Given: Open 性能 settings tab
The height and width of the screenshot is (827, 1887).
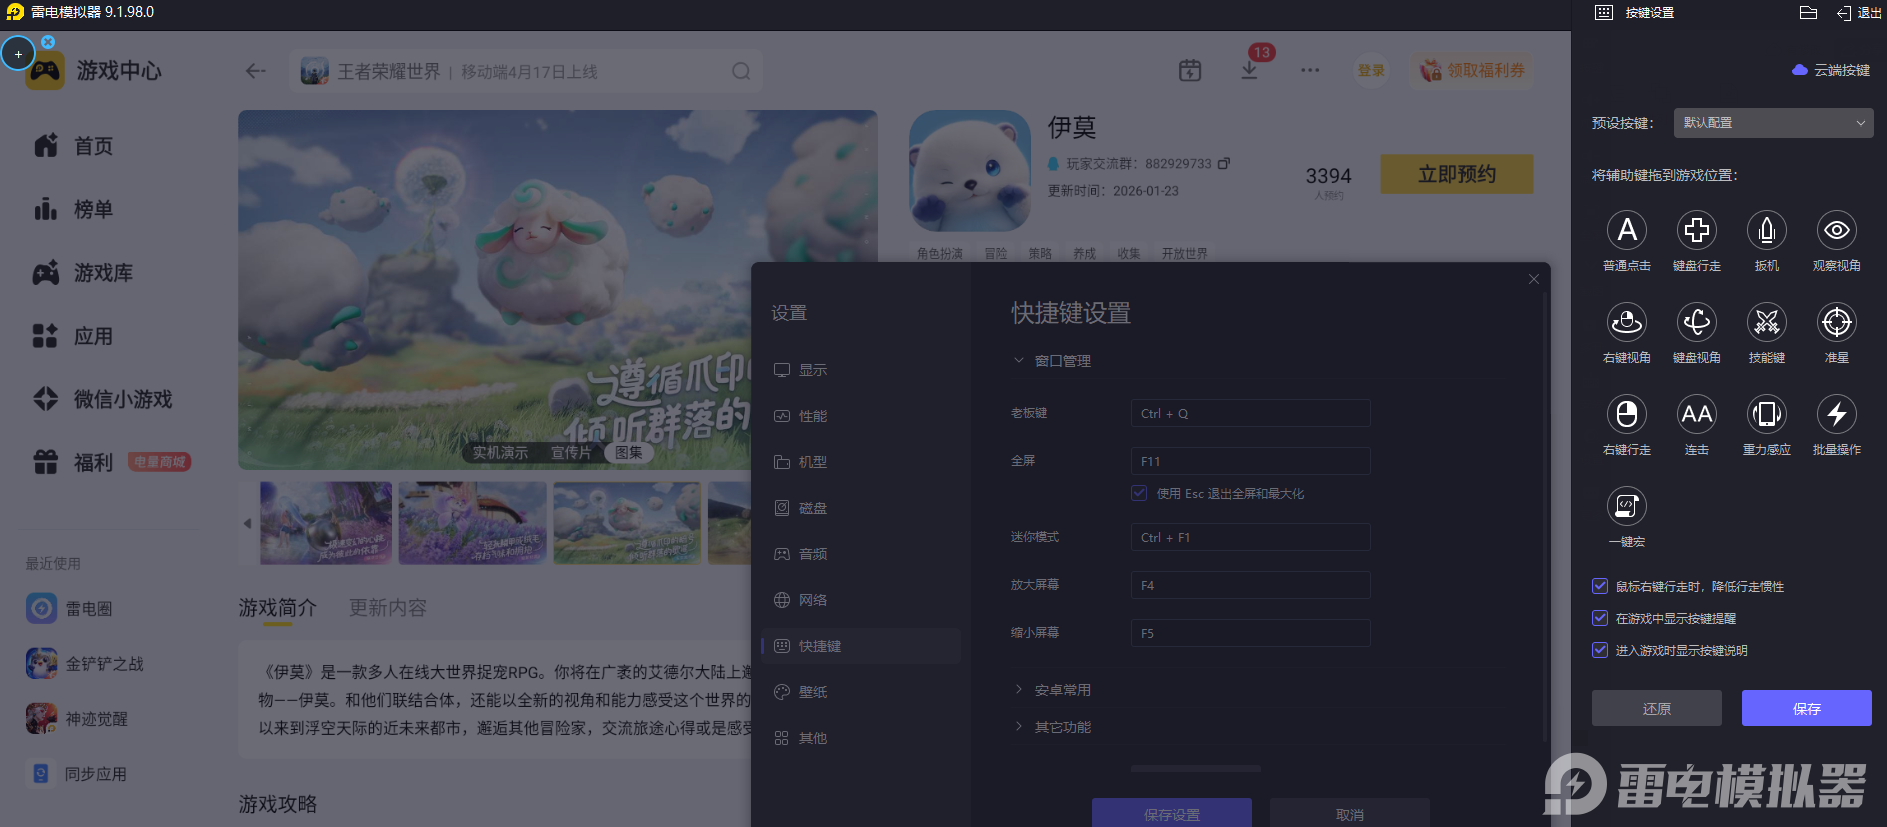Looking at the screenshot, I should point(861,416).
